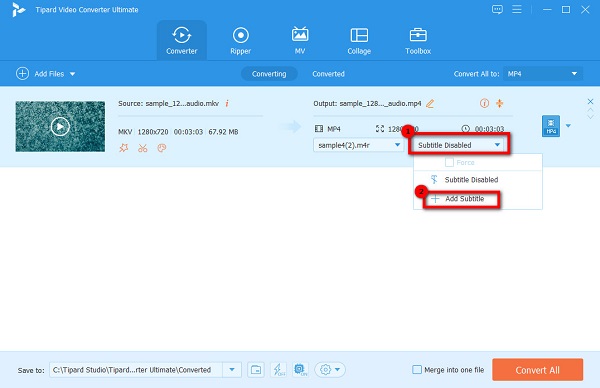Toggle the Merge into one file checkbox
Screen dimensions: 600x388
coord(417,370)
